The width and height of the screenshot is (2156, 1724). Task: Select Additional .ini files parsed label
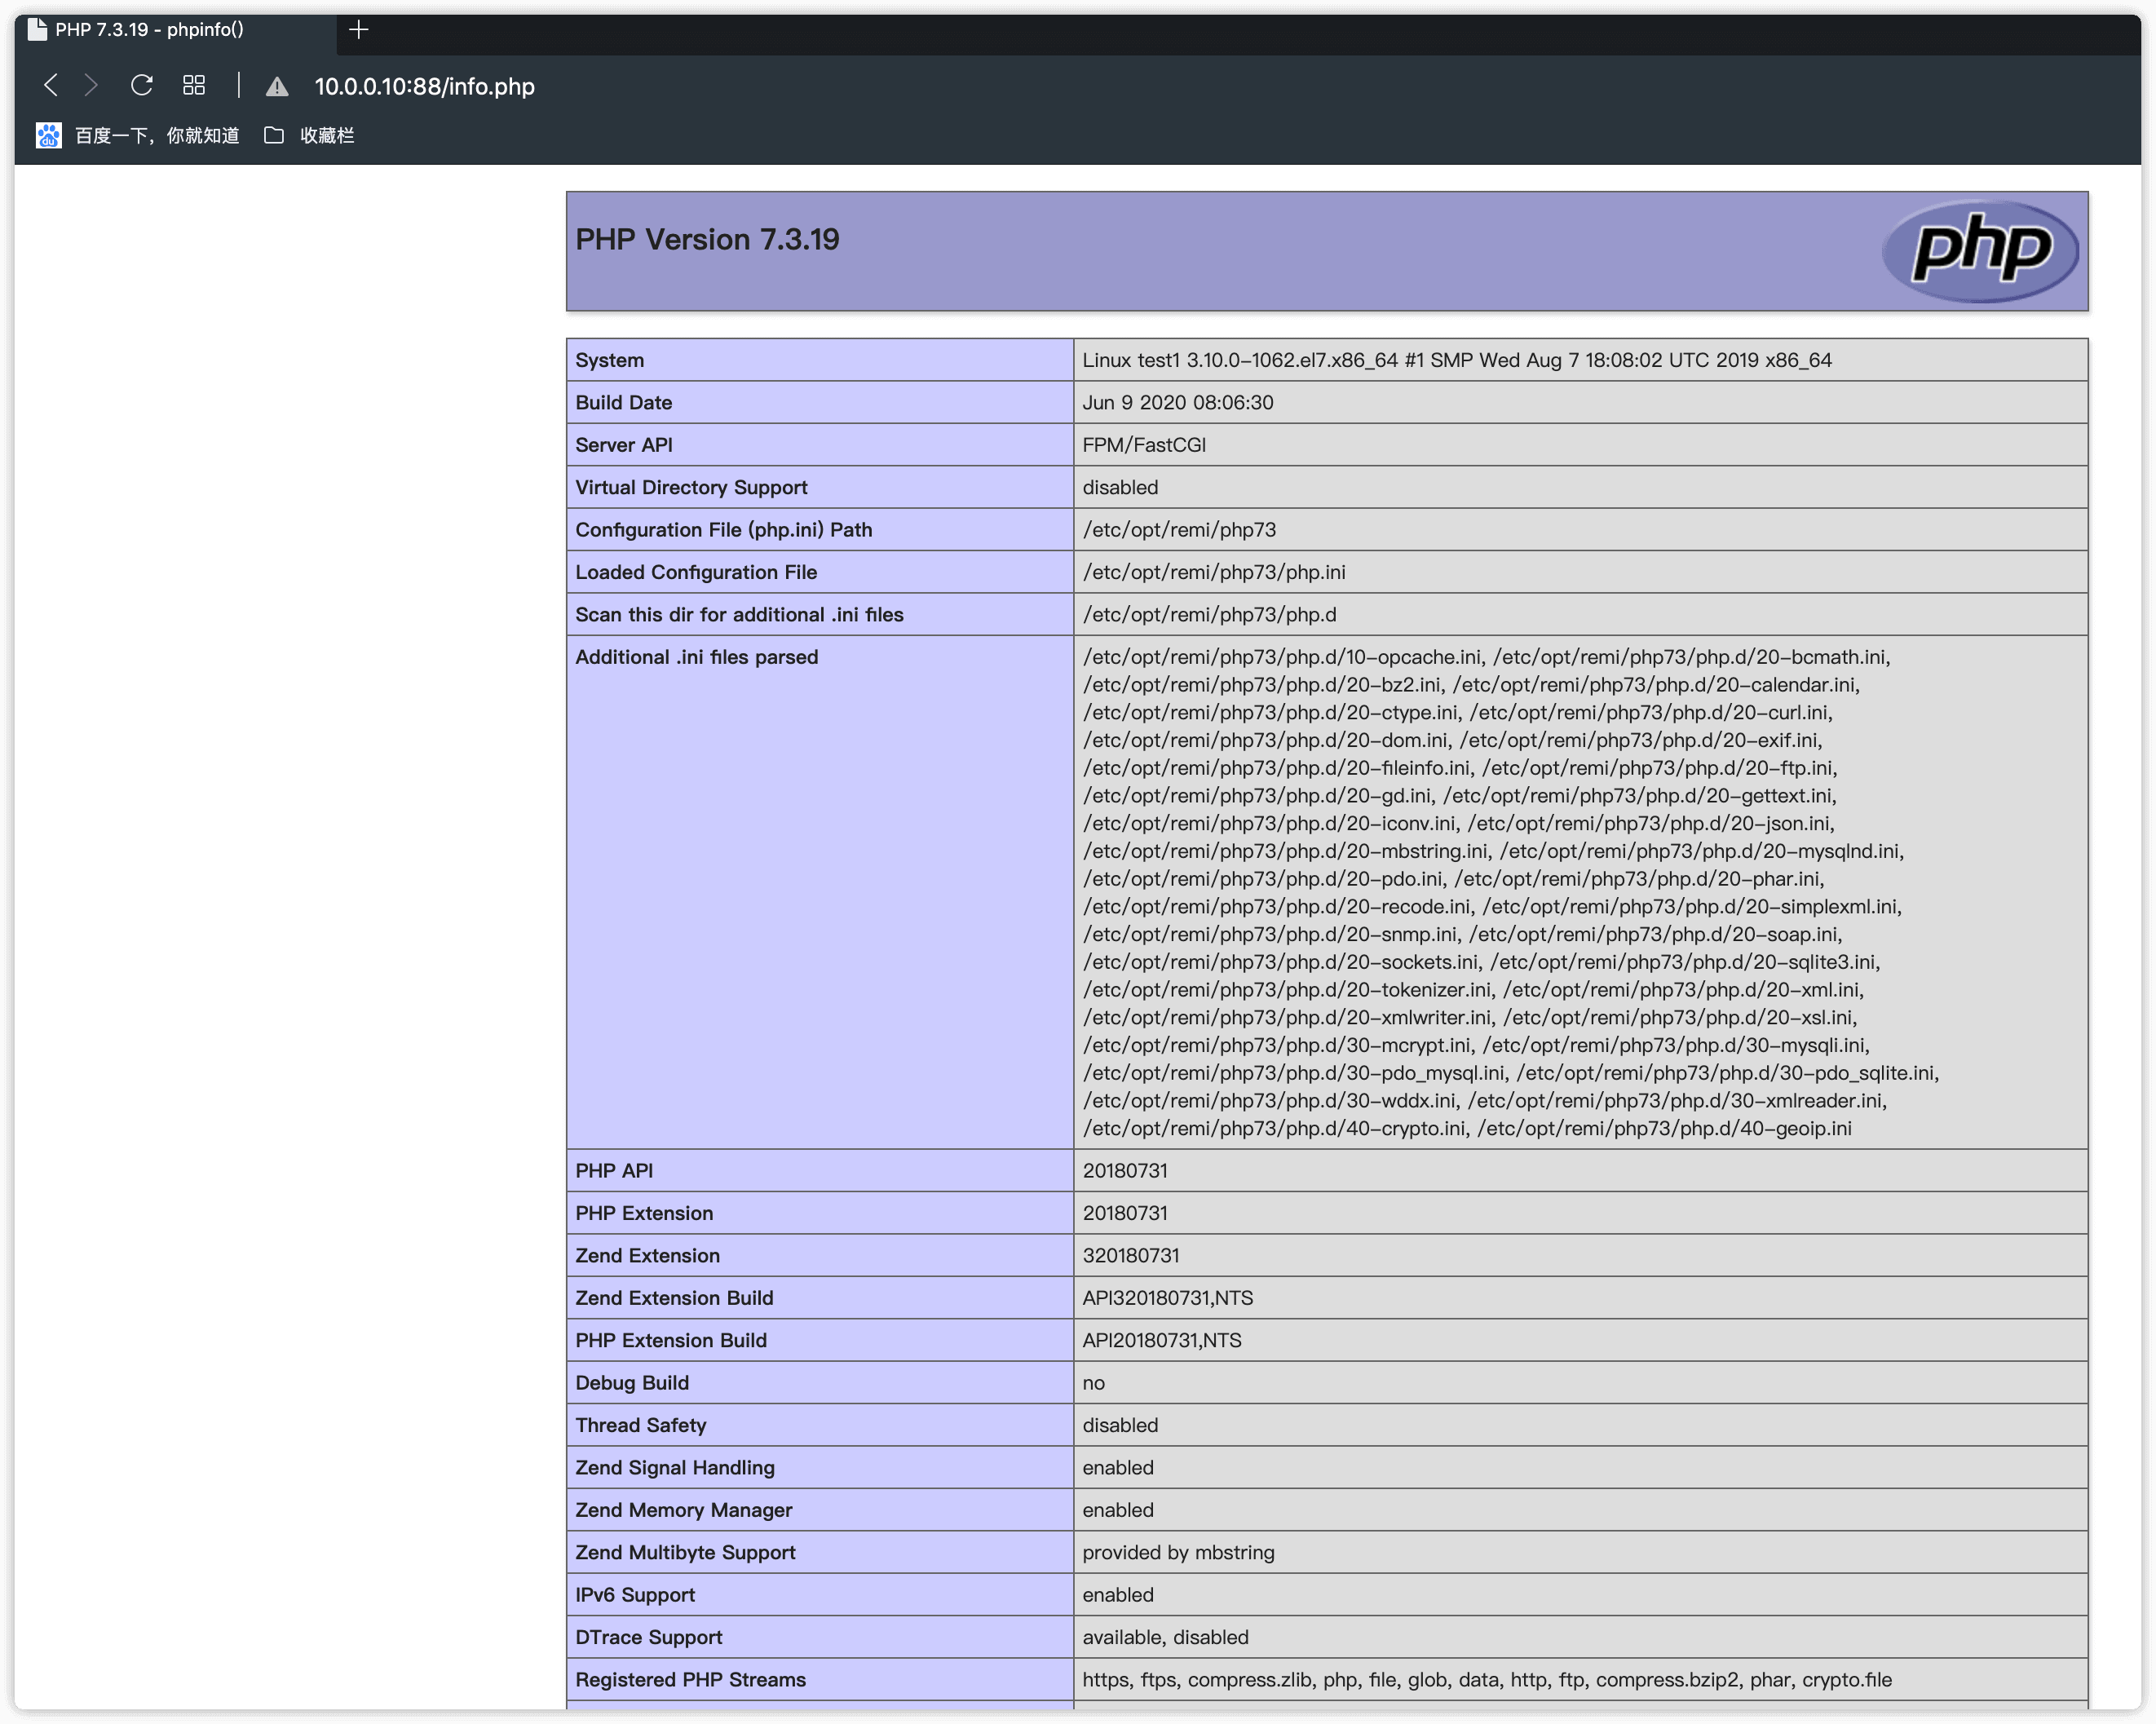pyautogui.click(x=696, y=657)
